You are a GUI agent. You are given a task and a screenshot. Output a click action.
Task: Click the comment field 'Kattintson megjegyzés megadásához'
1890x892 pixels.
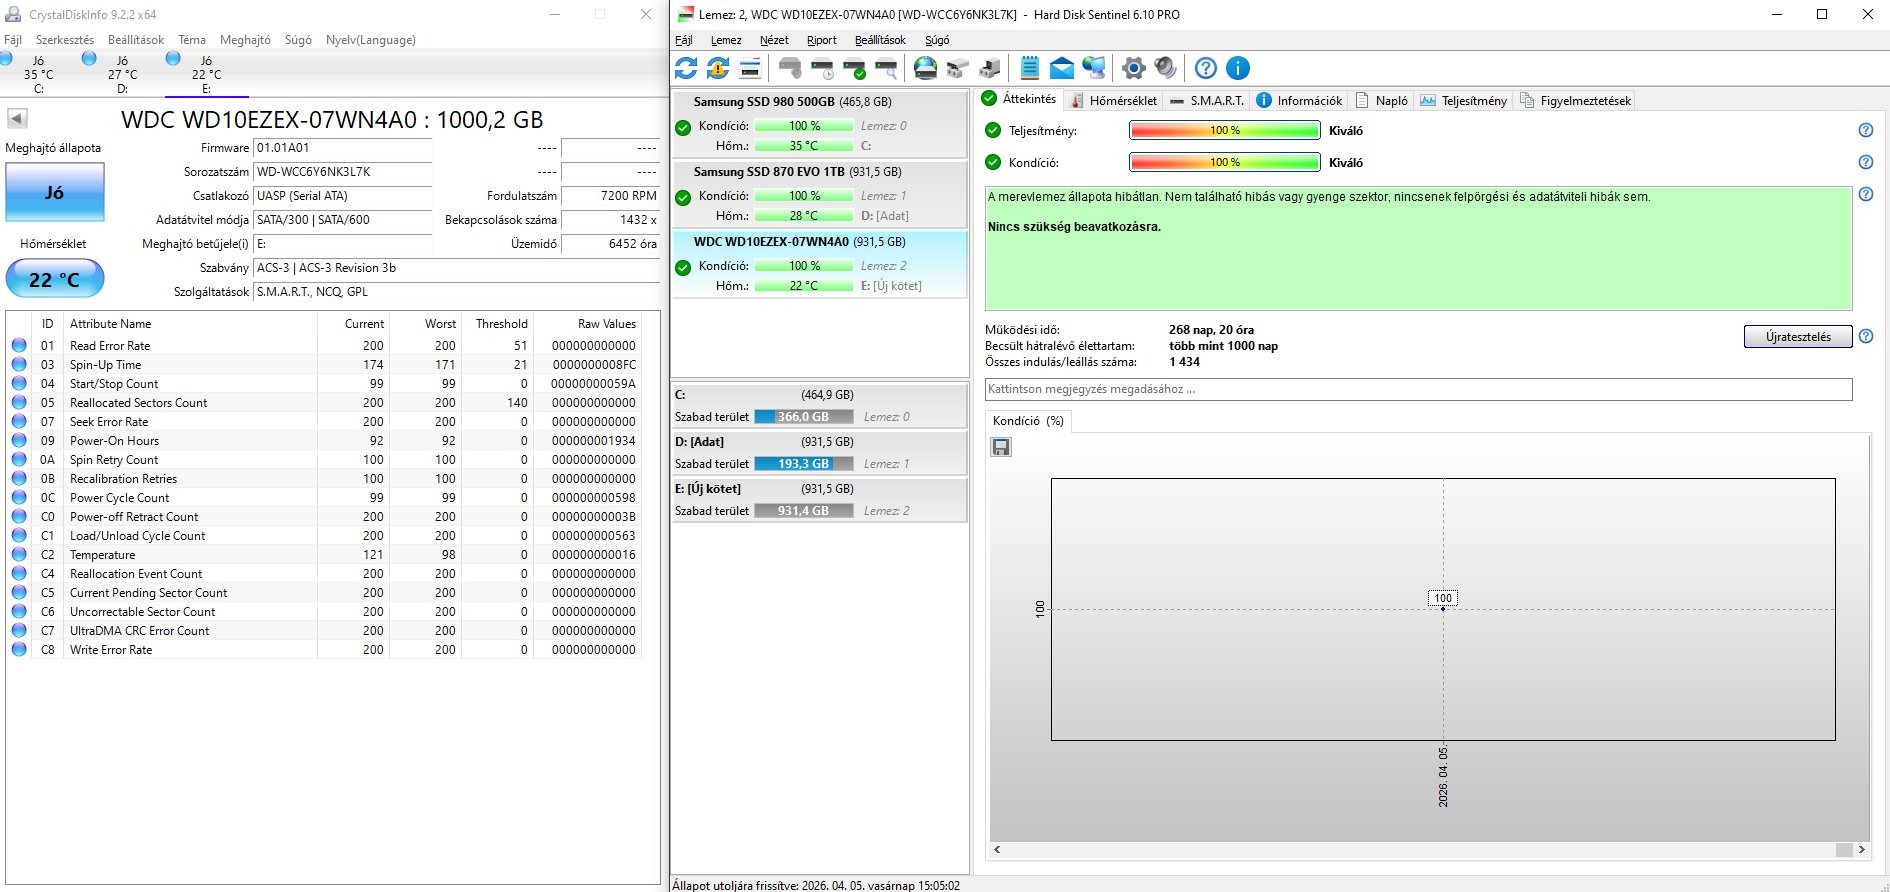pos(1418,389)
